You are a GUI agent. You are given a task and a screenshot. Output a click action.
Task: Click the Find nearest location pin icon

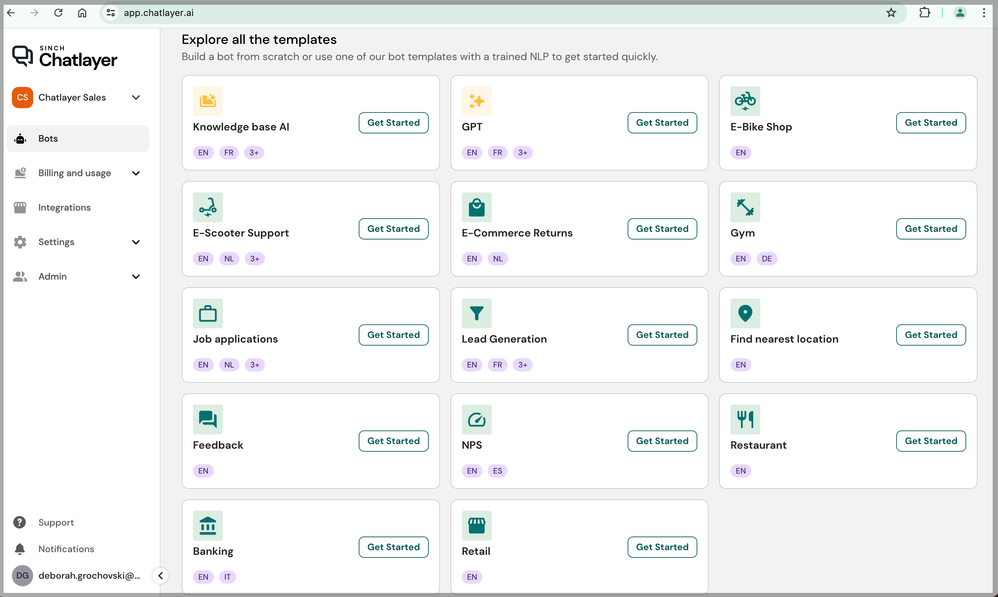(x=745, y=313)
